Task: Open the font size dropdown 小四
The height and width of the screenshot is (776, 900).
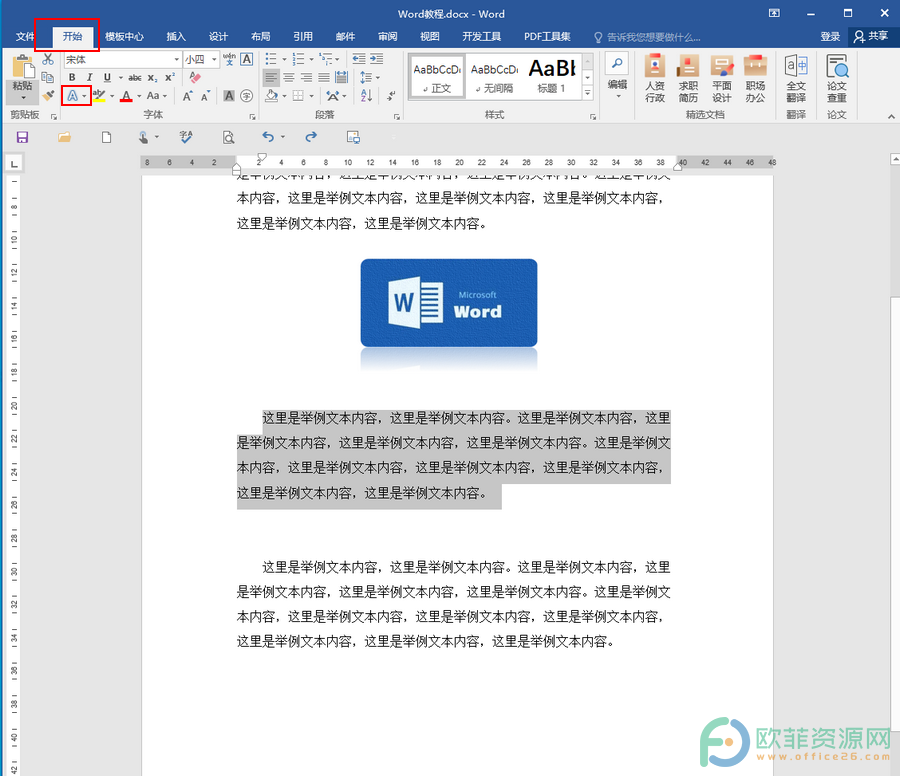Action: click(214, 59)
